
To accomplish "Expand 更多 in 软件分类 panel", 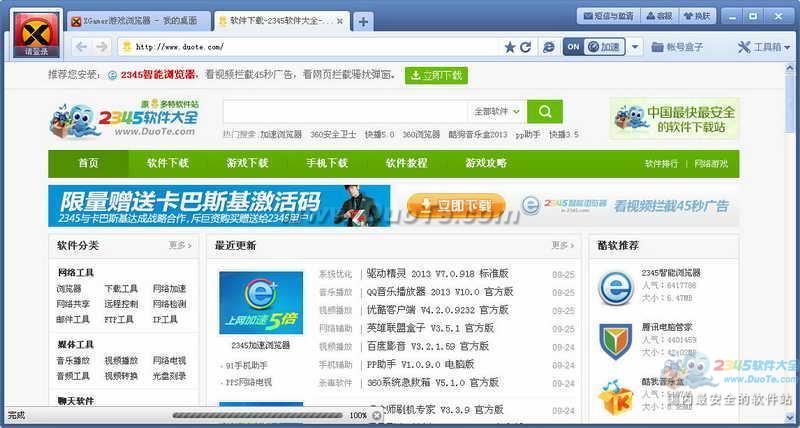I will [180, 246].
